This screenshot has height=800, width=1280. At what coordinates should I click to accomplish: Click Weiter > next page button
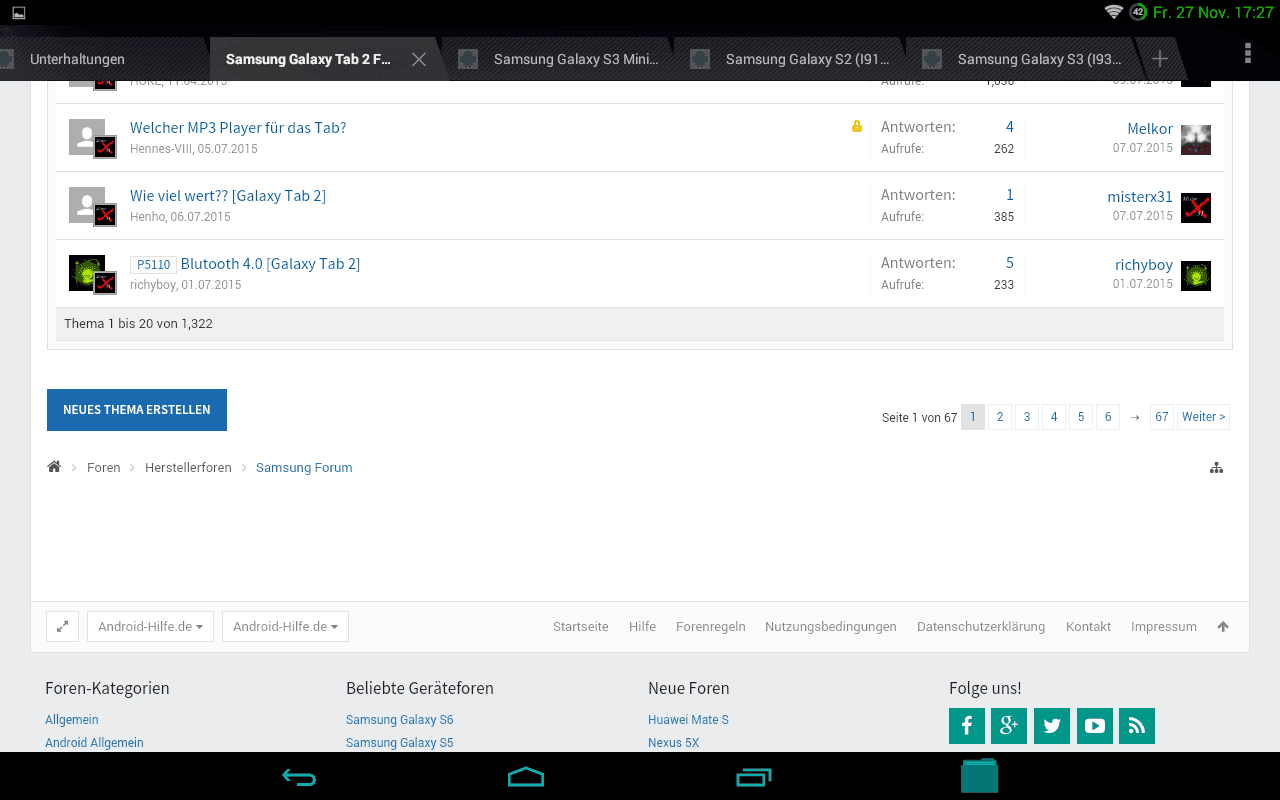click(x=1203, y=417)
